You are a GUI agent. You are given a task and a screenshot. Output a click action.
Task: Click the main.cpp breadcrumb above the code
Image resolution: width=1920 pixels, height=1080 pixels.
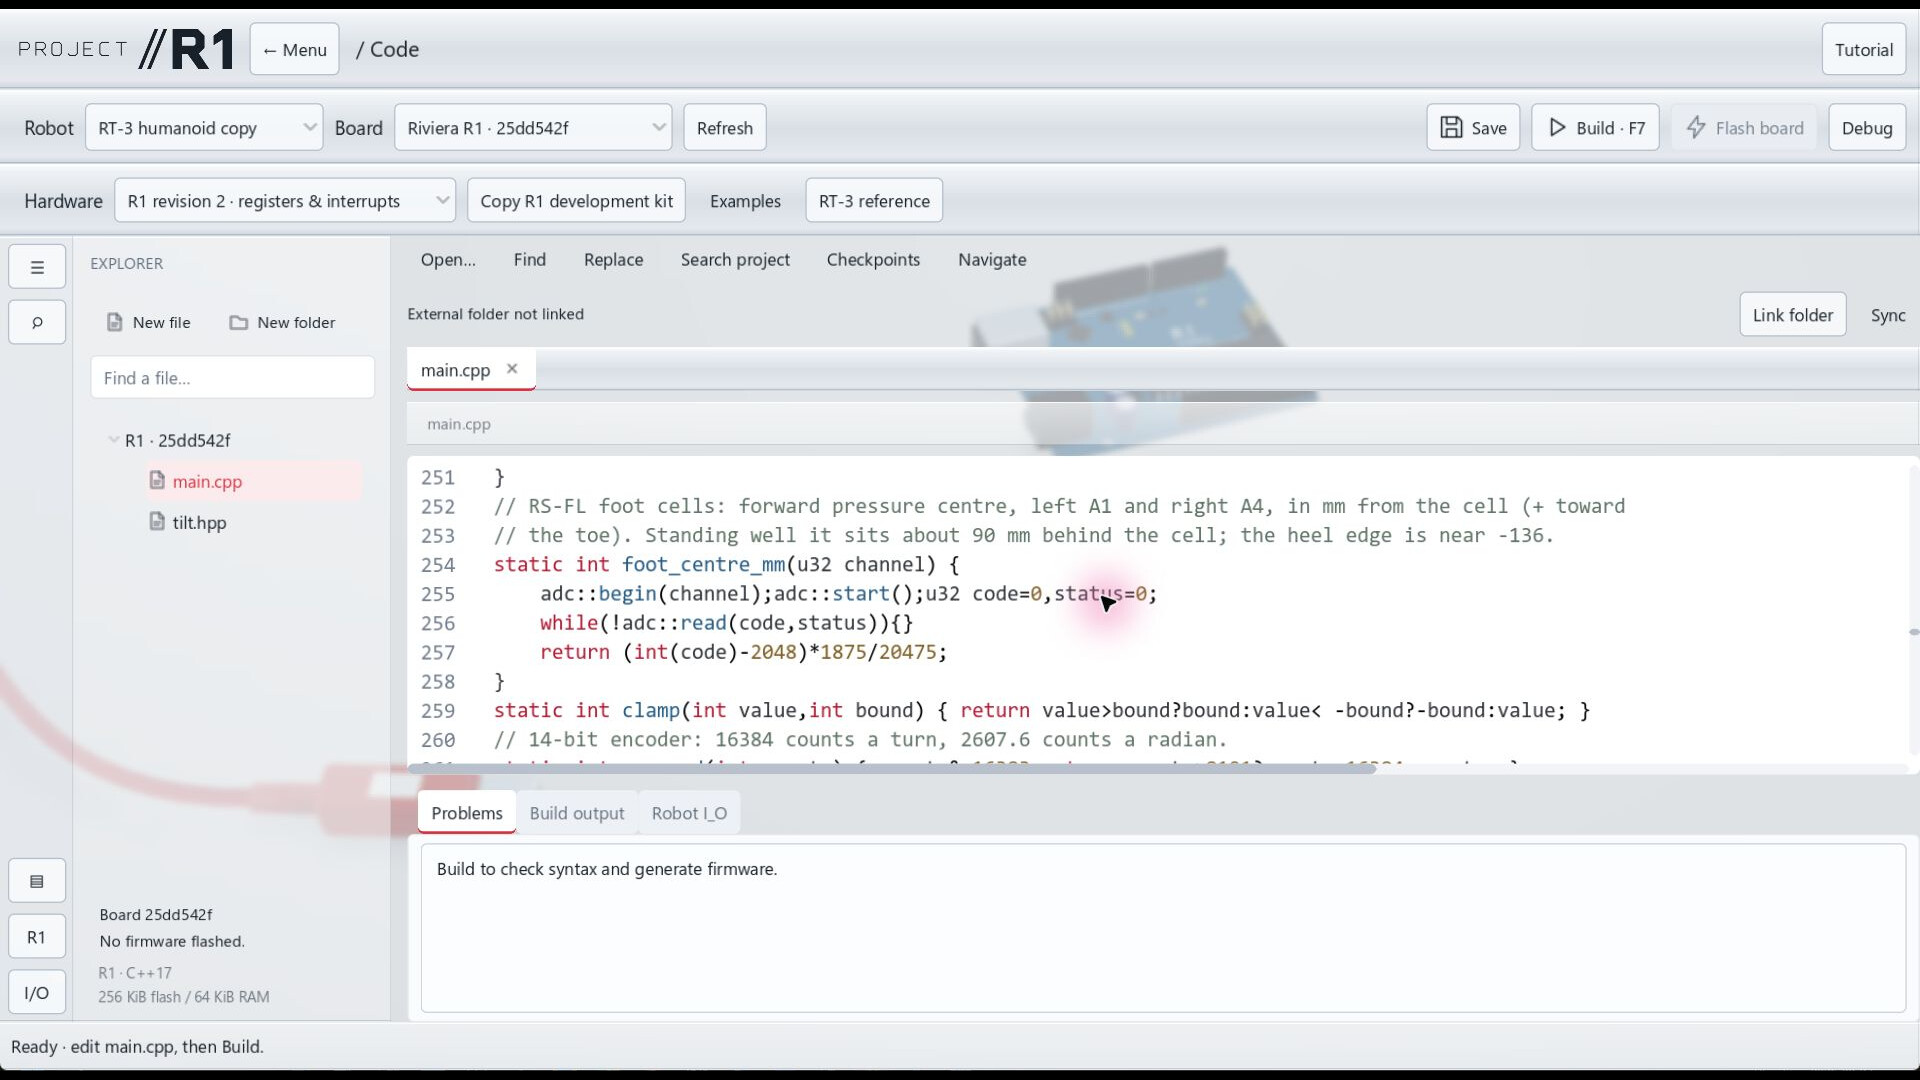click(x=459, y=424)
